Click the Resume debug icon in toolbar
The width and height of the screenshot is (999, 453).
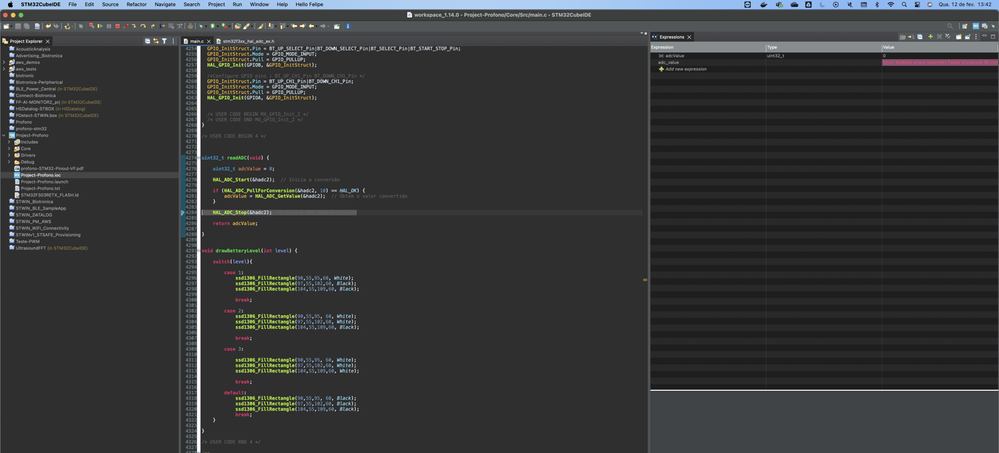tap(100, 26)
